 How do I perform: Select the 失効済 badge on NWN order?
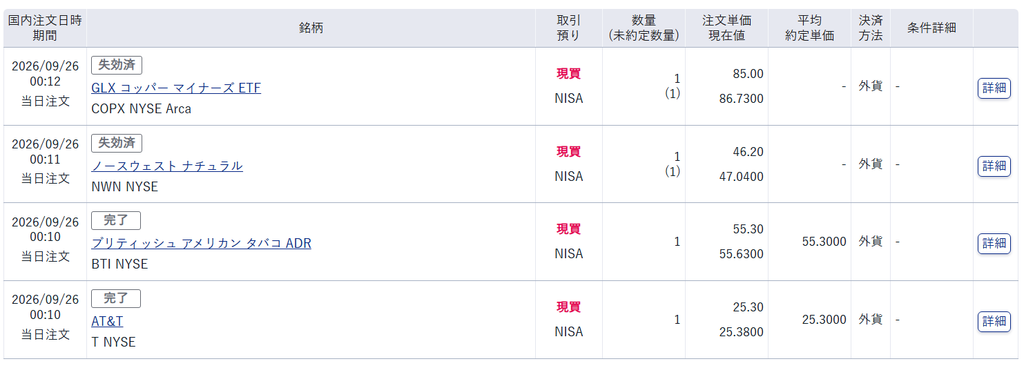click(117, 143)
